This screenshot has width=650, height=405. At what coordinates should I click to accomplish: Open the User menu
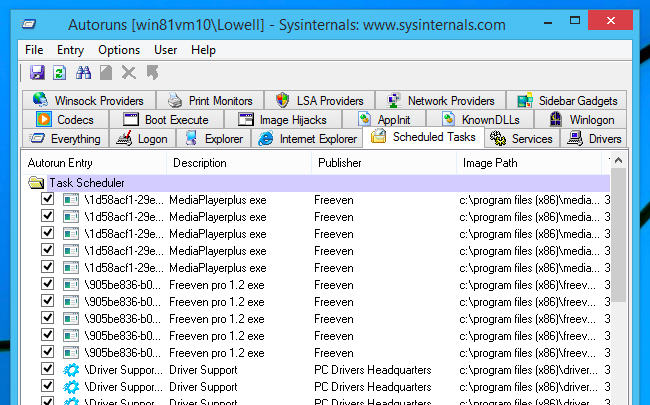pos(165,50)
